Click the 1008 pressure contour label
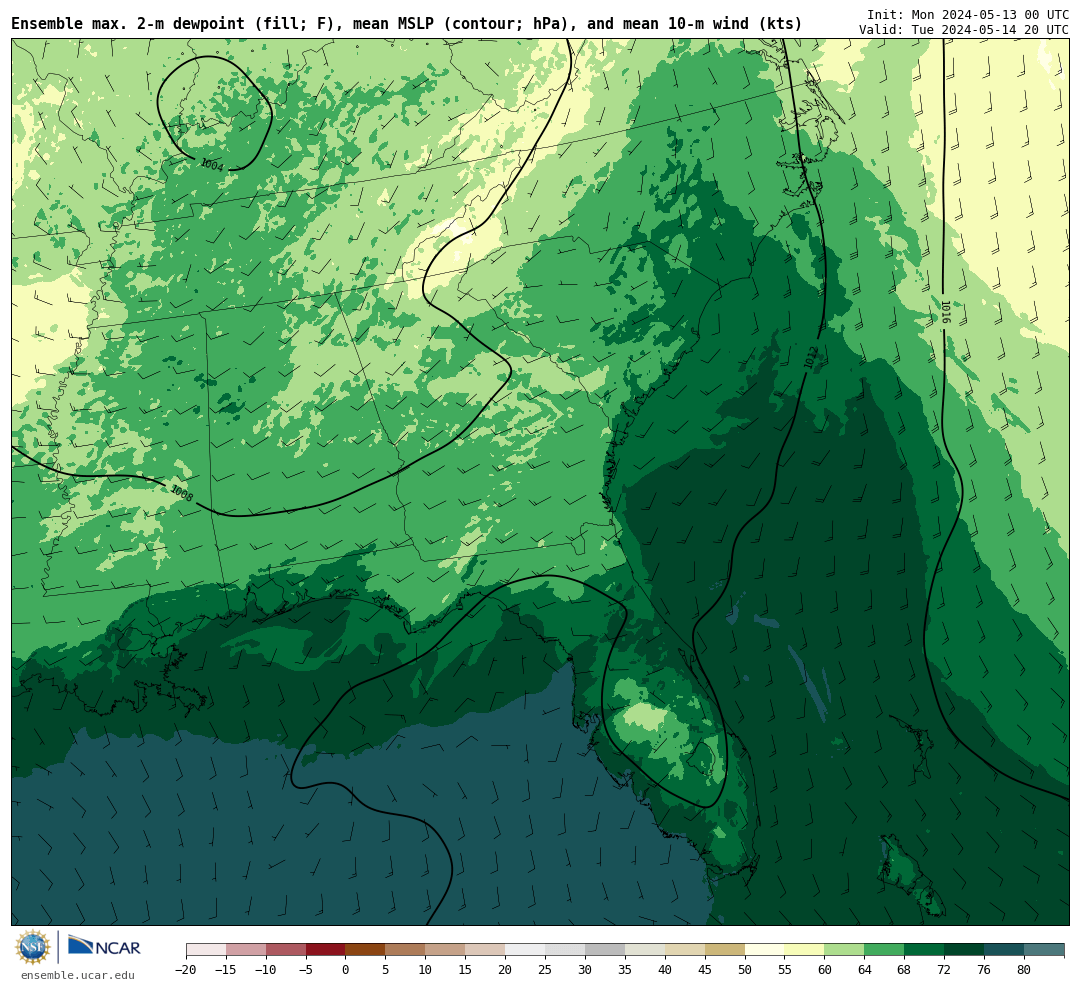The height and width of the screenshot is (988, 1080). (181, 493)
